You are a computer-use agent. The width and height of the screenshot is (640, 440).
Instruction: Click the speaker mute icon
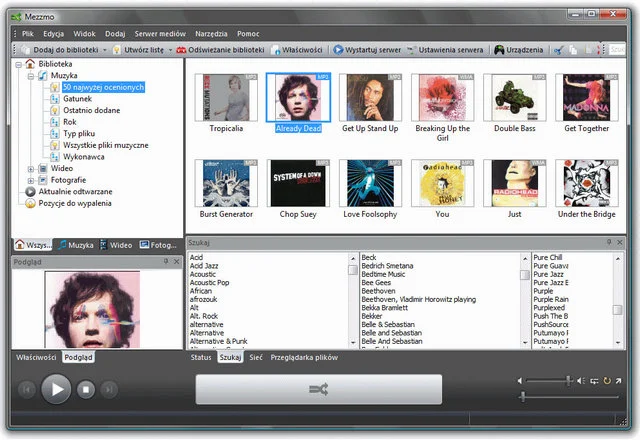[520, 381]
